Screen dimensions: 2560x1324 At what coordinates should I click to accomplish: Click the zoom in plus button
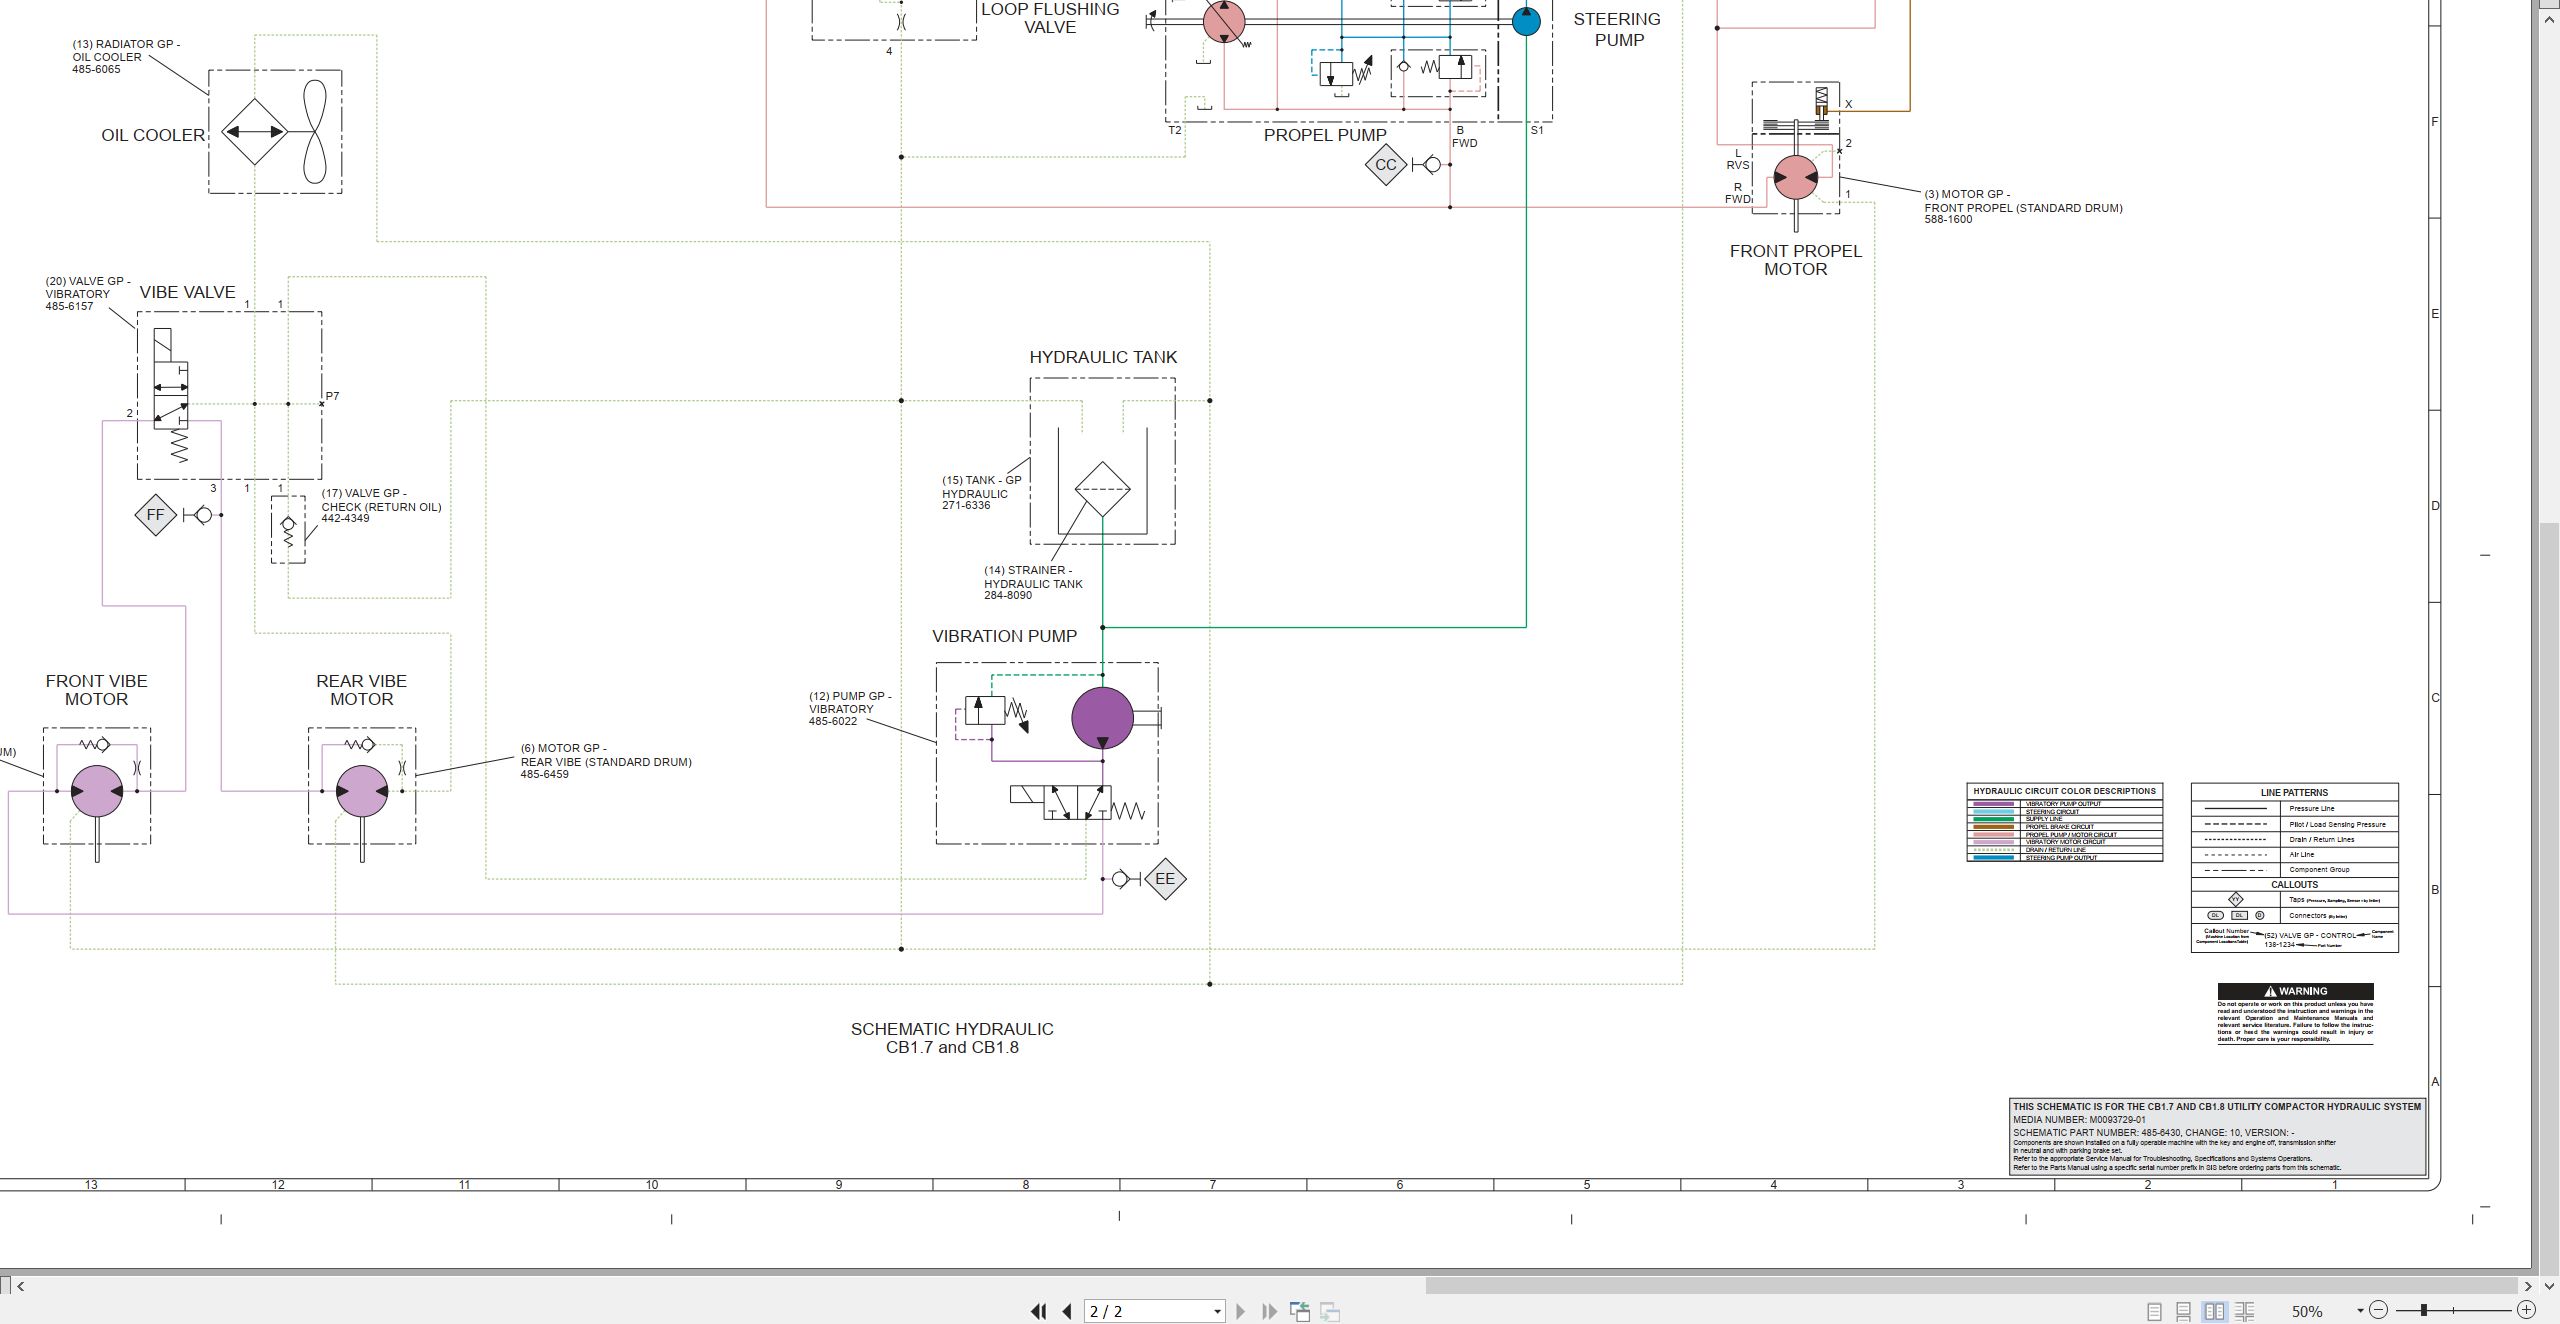click(2526, 1310)
